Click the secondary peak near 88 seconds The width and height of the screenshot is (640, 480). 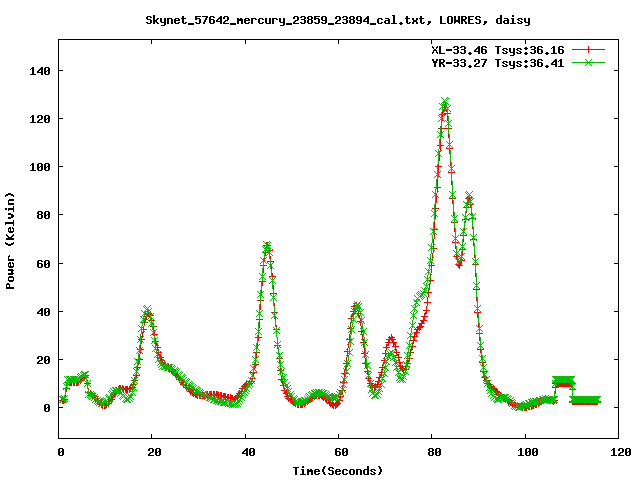click(469, 196)
